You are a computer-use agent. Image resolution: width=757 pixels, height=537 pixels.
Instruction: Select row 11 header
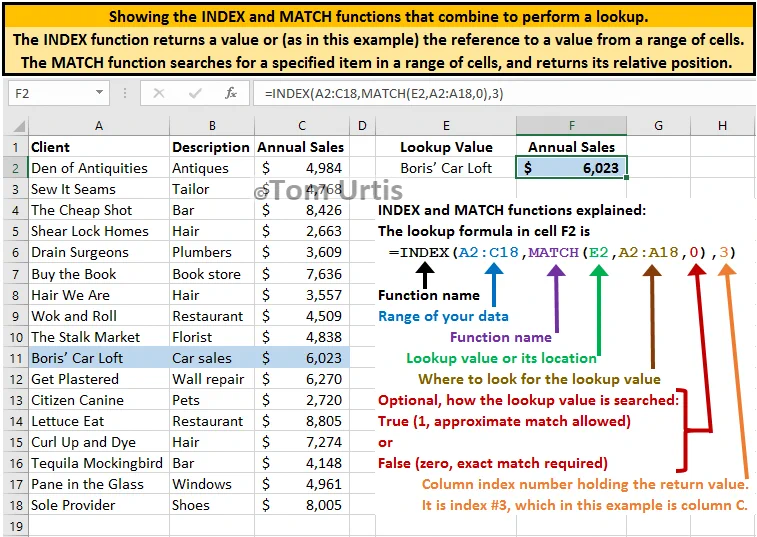coord(16,358)
